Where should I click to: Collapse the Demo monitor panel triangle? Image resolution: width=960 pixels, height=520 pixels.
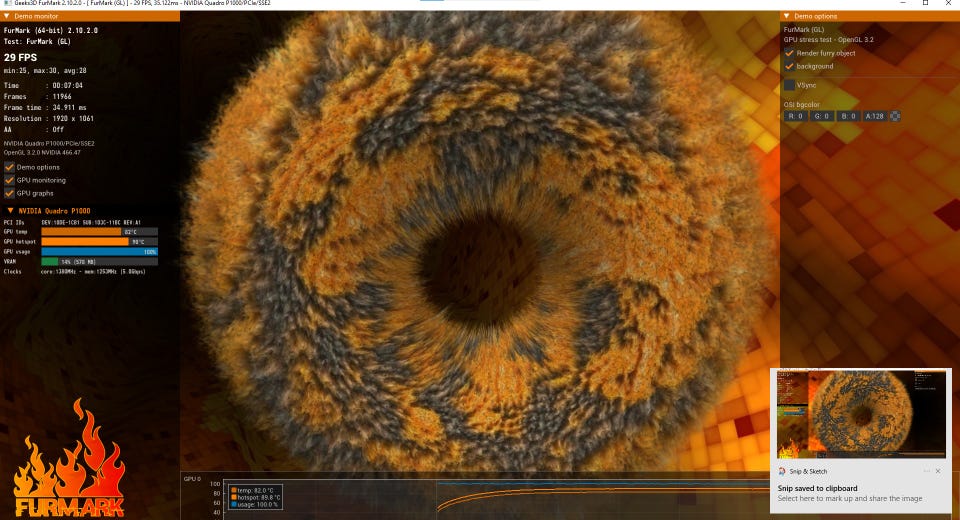(7, 16)
